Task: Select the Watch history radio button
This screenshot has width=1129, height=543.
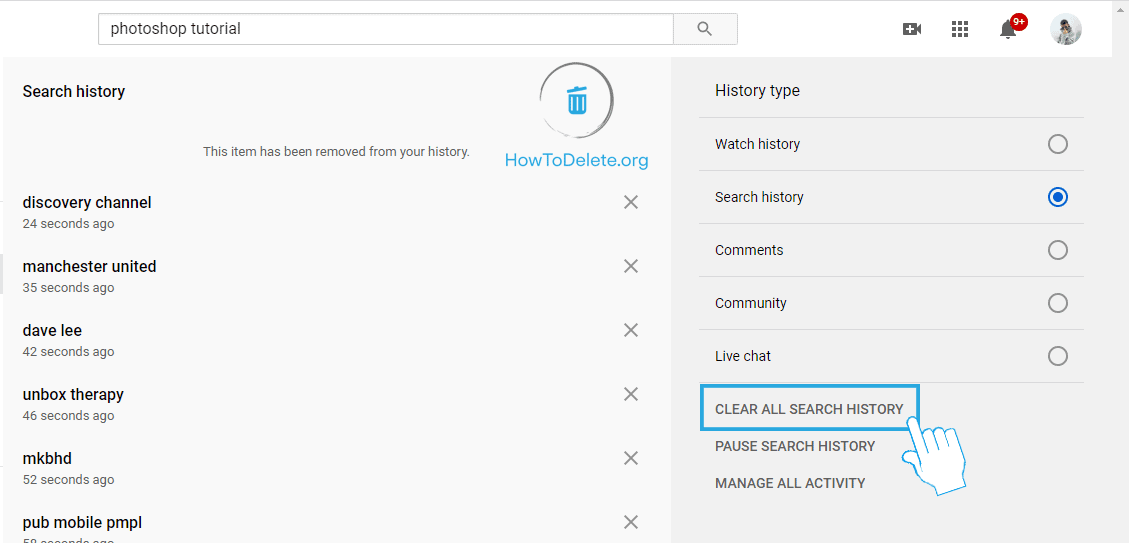Action: pos(1057,144)
